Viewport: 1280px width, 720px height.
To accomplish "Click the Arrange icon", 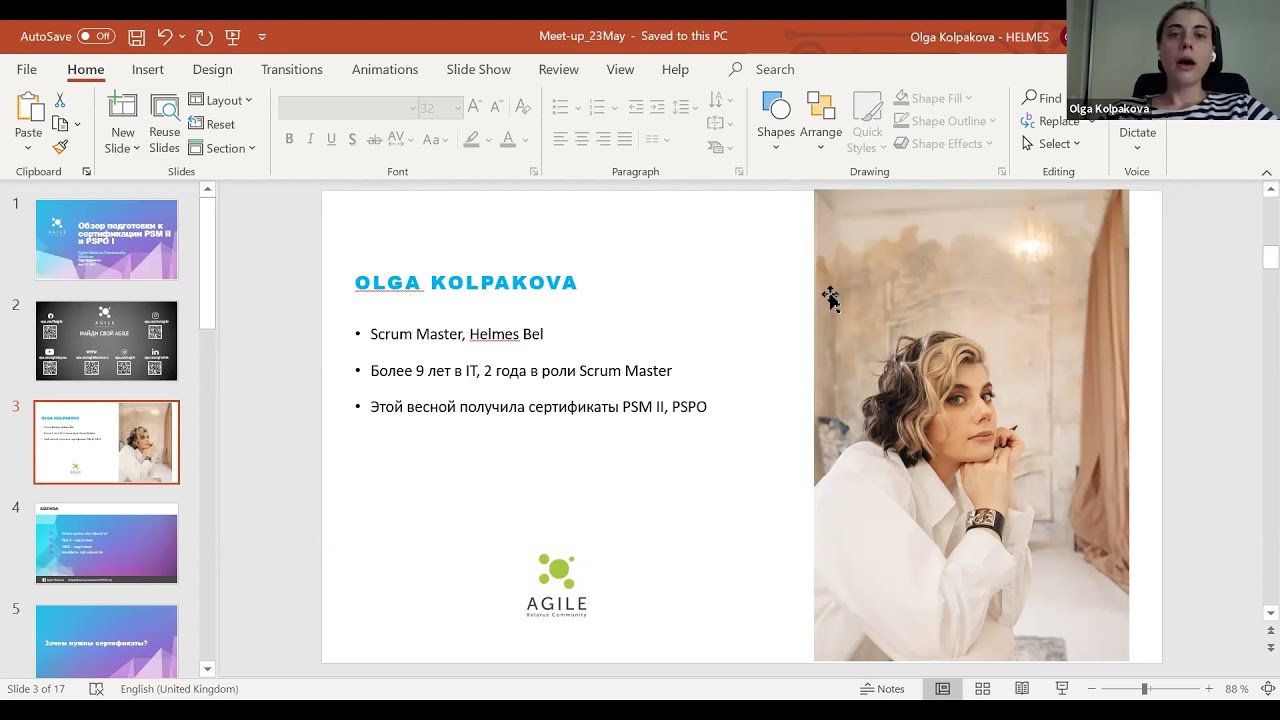I will [821, 107].
